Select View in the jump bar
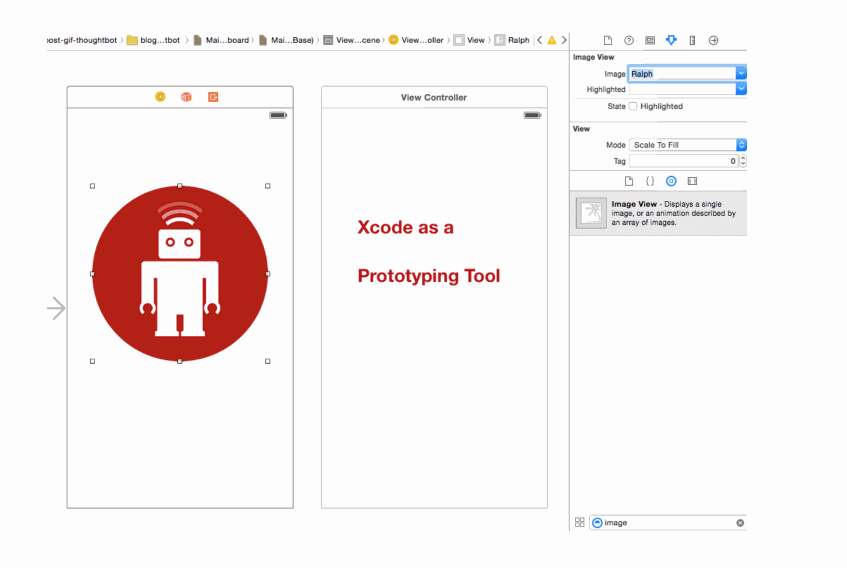This screenshot has height=568, width=847. (x=469, y=40)
